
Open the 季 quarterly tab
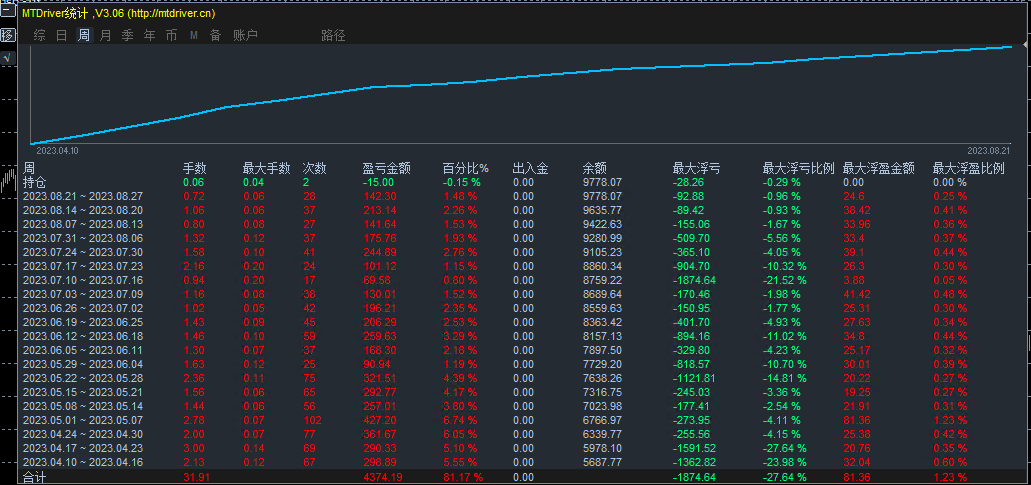point(128,35)
